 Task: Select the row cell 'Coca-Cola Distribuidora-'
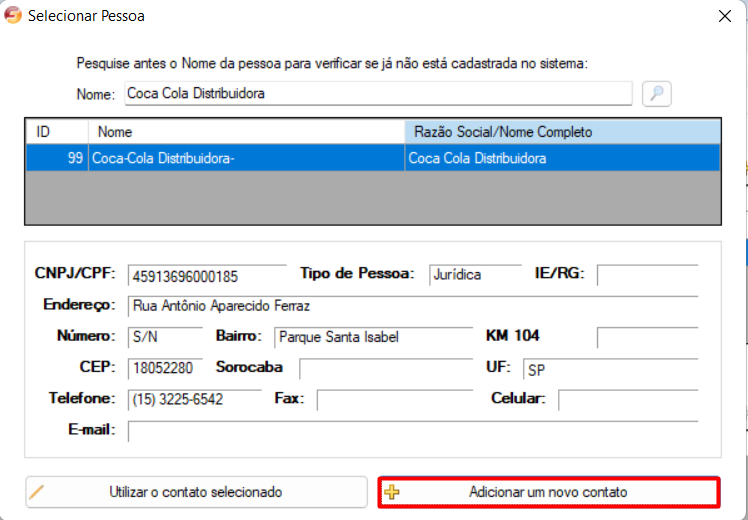[246, 158]
